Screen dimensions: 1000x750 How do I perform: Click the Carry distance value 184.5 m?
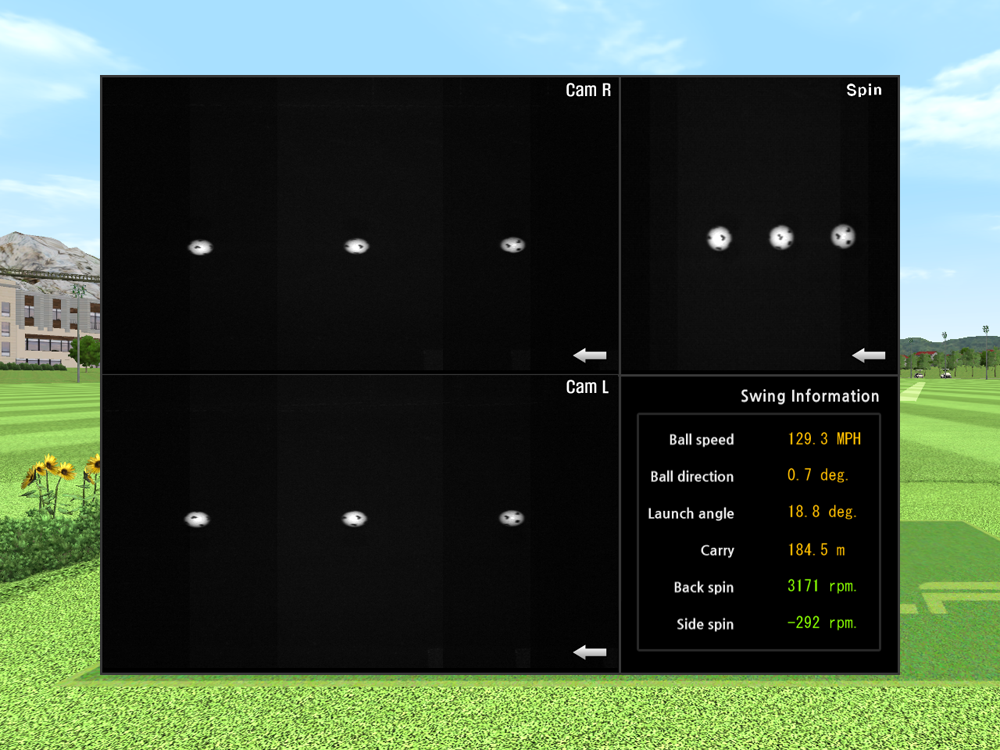pos(817,549)
